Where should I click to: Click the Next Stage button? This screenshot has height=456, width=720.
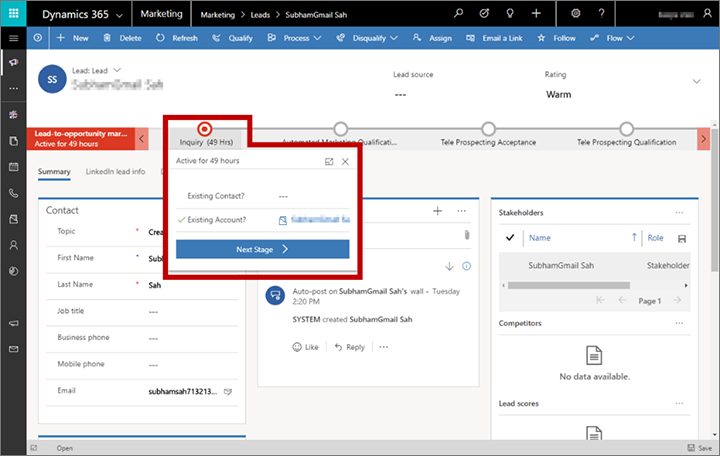[x=262, y=249]
